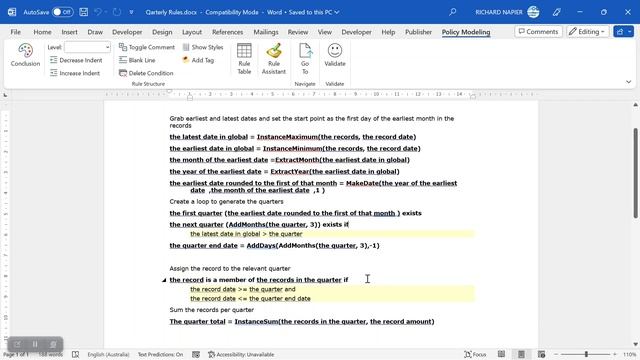Select Web Layout view
This screenshot has height=360, width=640.
(541, 354)
